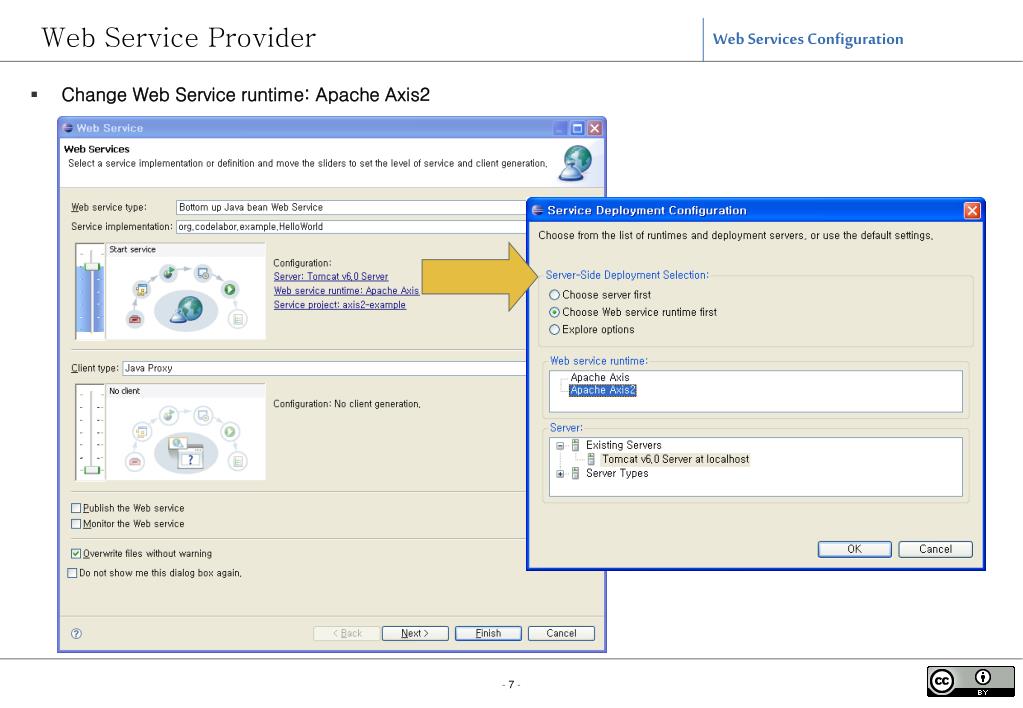This screenshot has height=708, width=1023.
Task: Check 'Do not show me this dialog box again'
Action: 72,574
